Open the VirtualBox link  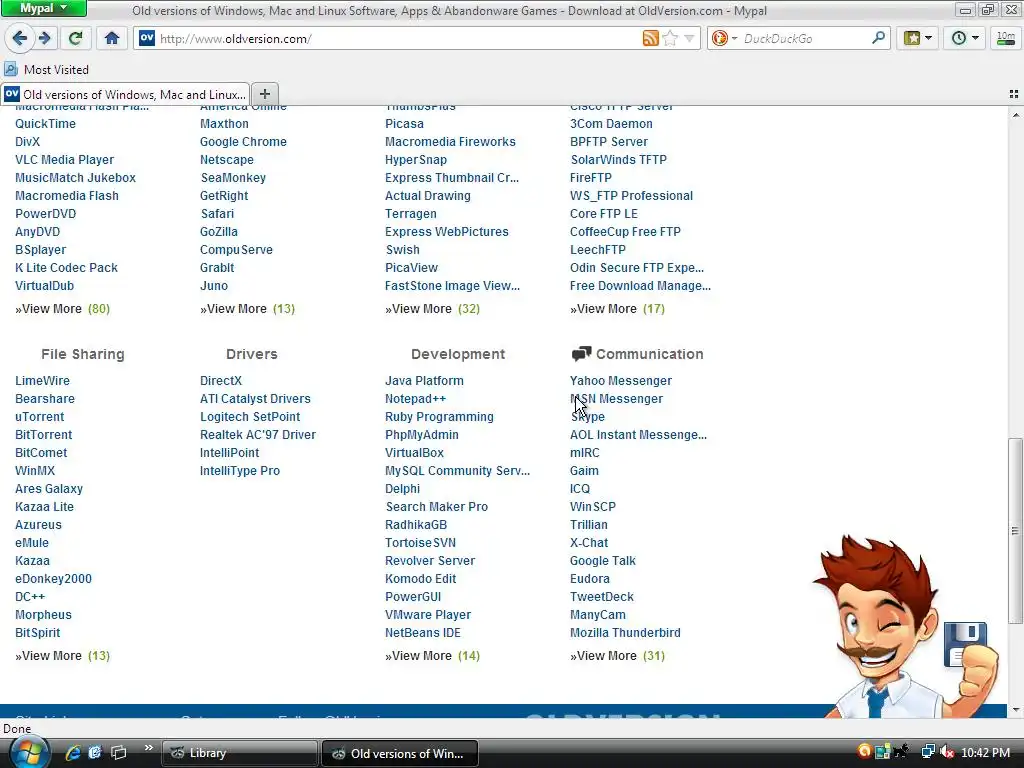click(x=414, y=452)
